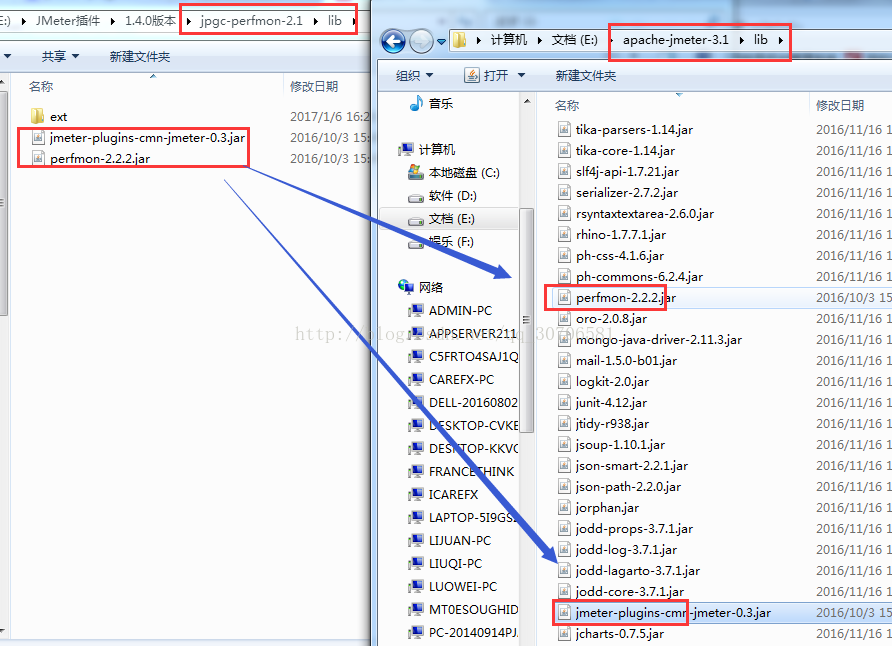Select jodd-lagarto-3.7.1.jar file
The image size is (892, 646).
pyautogui.click(x=629, y=571)
